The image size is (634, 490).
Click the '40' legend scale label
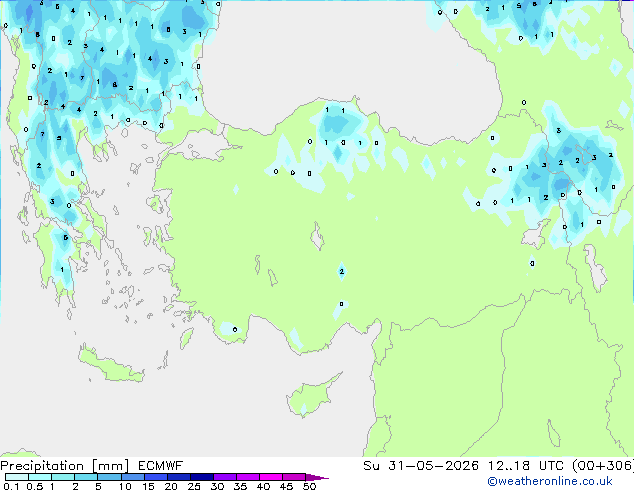[263, 486]
